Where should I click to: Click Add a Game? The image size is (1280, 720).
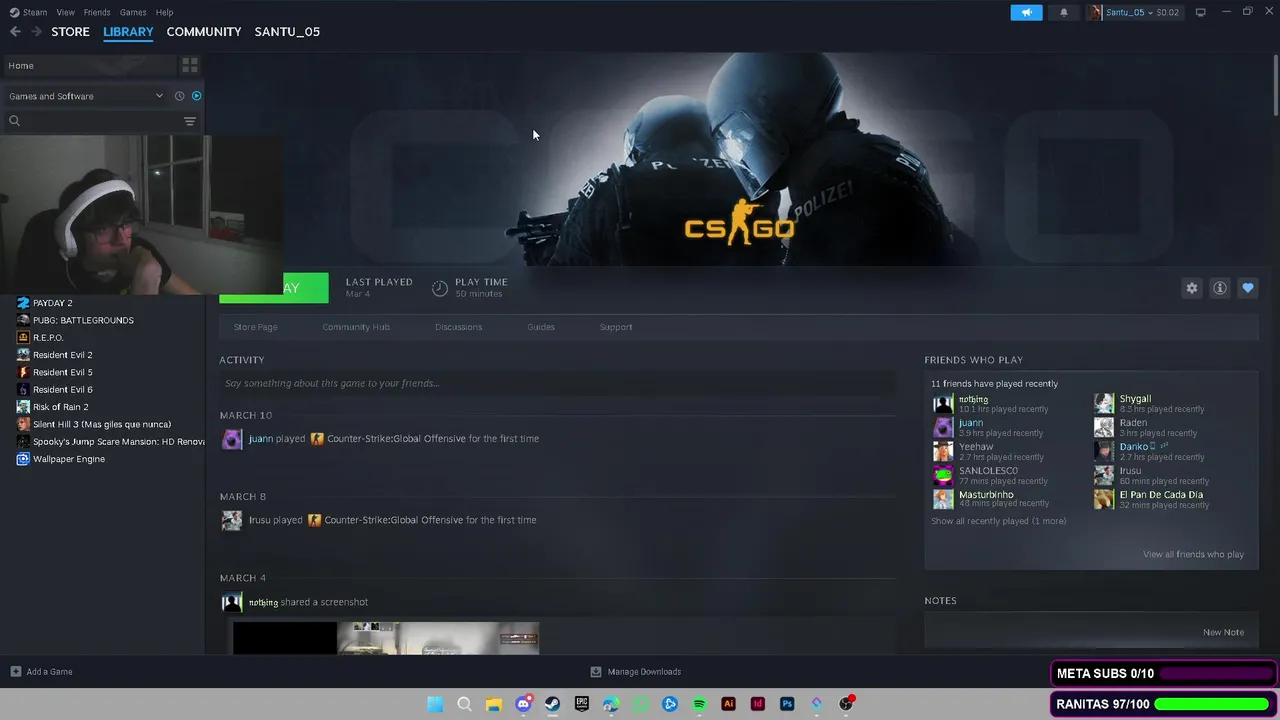click(x=41, y=672)
